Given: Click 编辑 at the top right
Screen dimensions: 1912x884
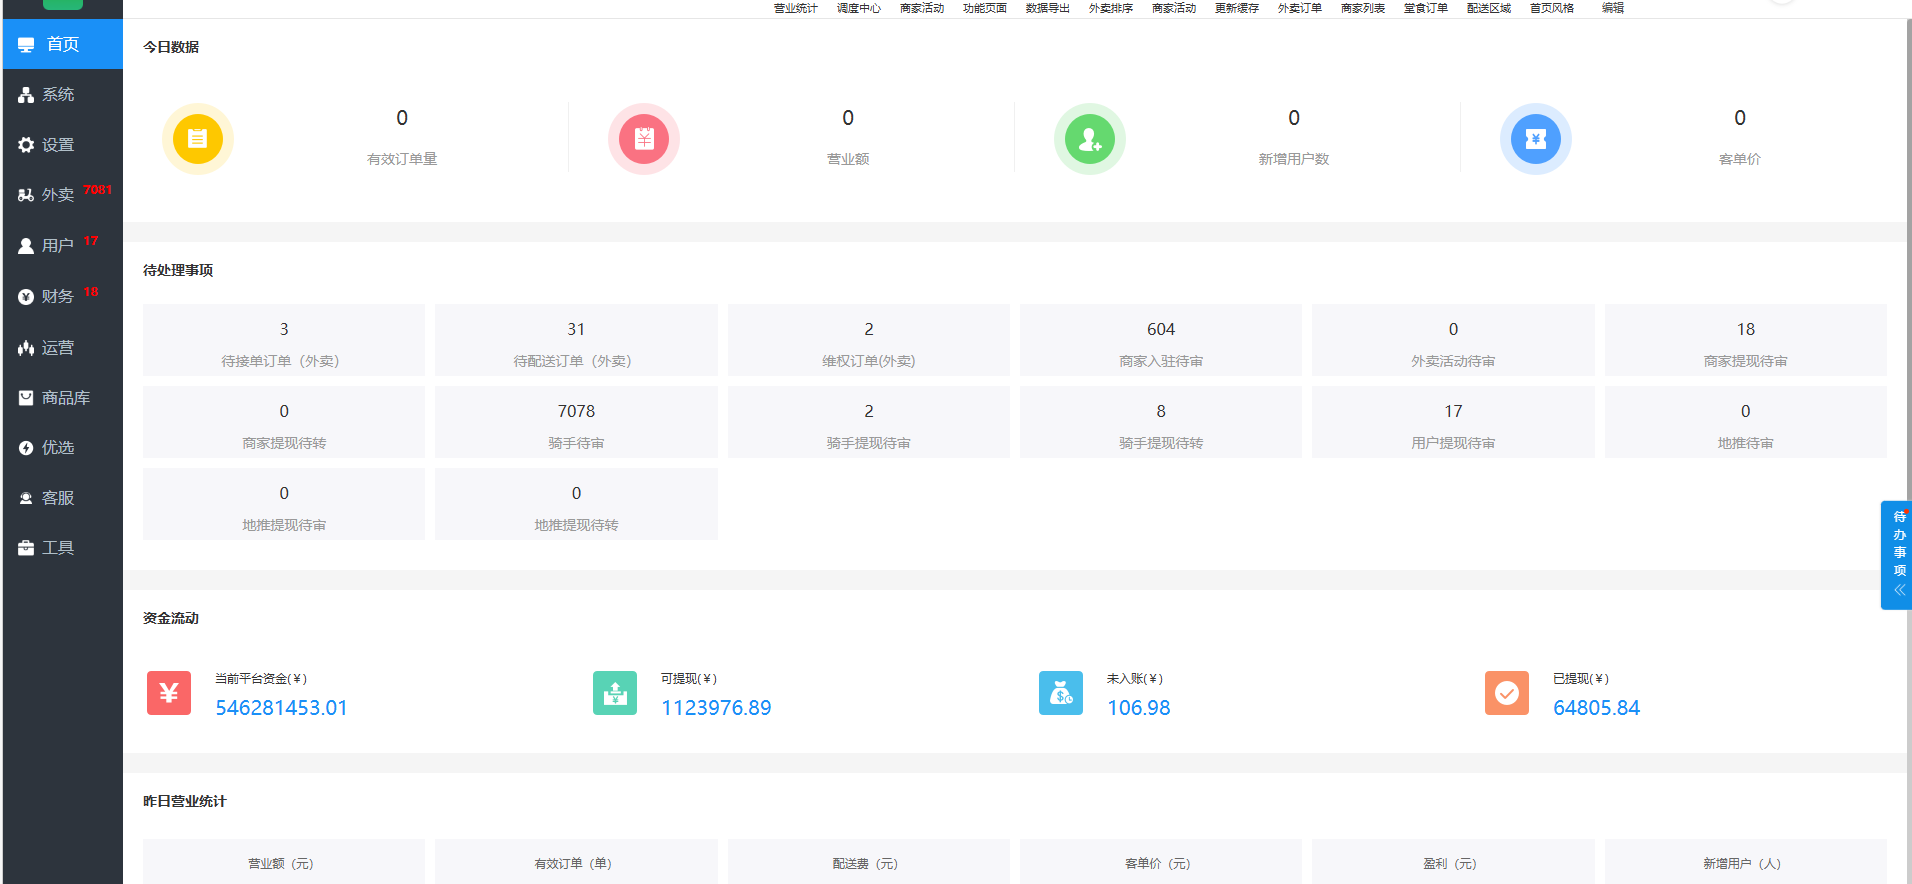Looking at the screenshot, I should click(1612, 8).
